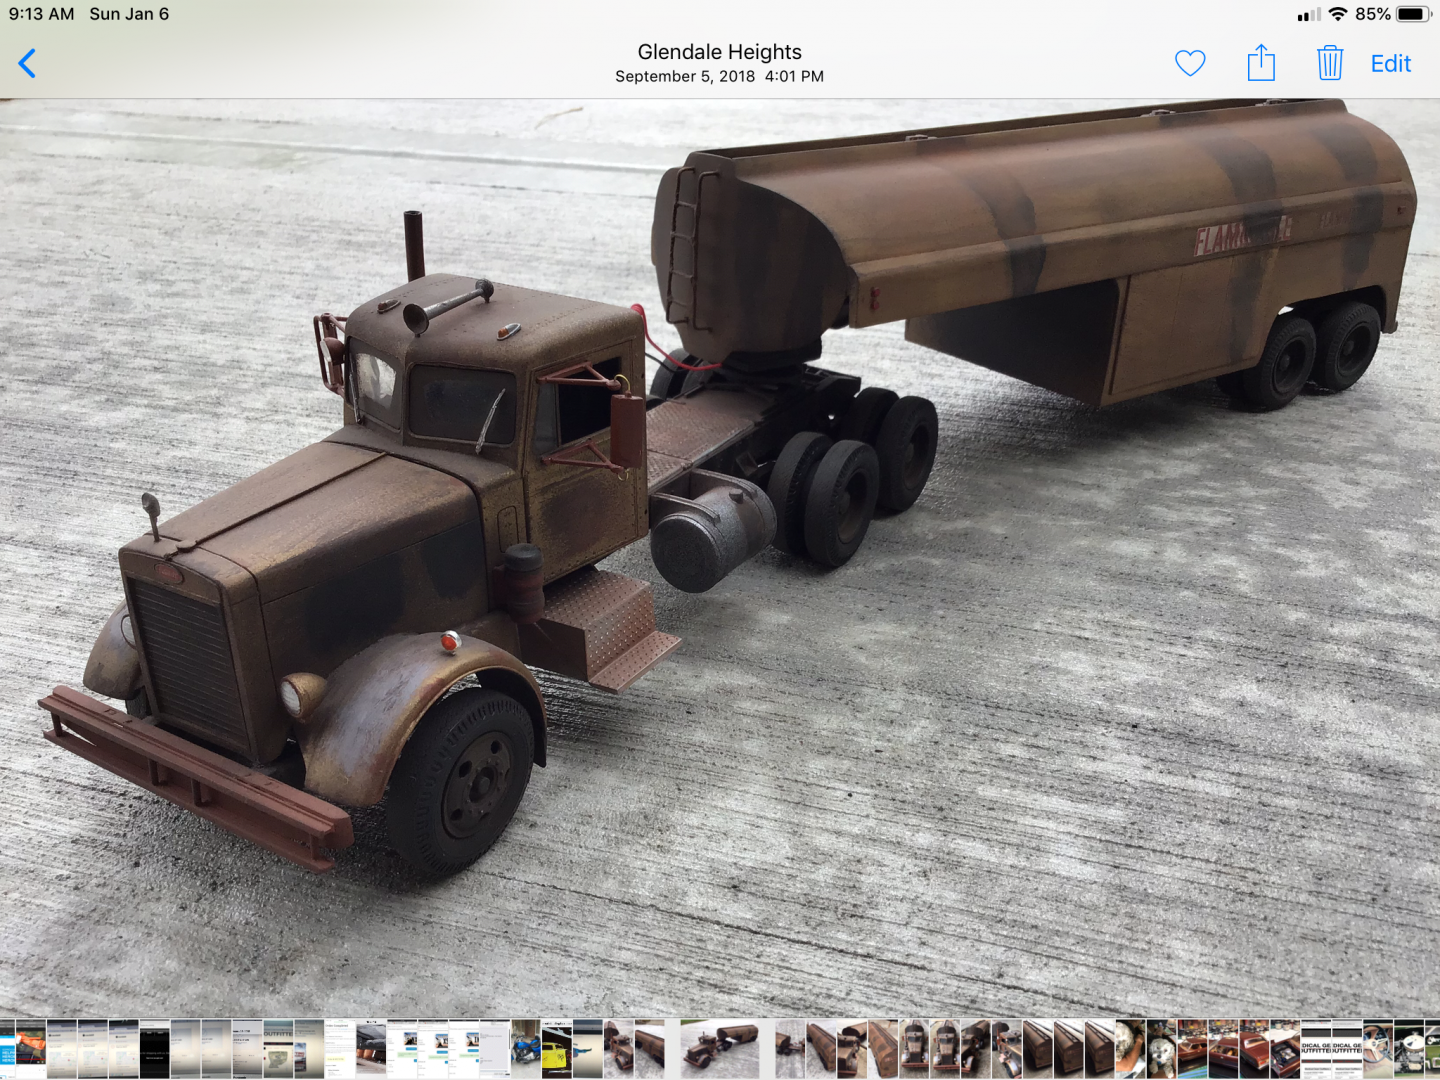Screen dimensions: 1440x1080
Task: Tap the 9:13 AM clock
Action: click(41, 14)
